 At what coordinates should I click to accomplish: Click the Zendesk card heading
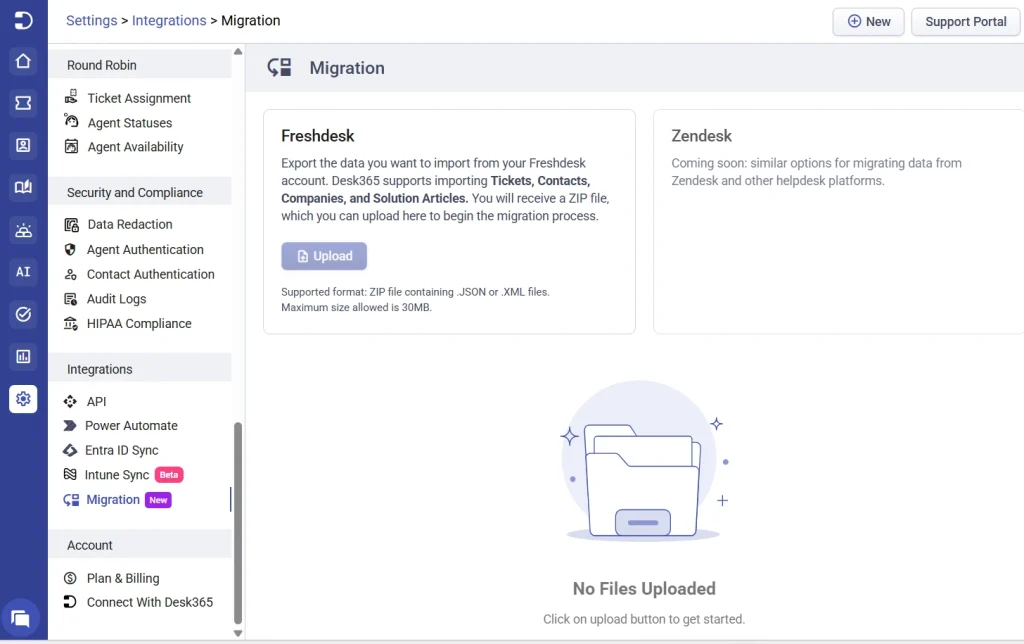pyautogui.click(x=701, y=135)
